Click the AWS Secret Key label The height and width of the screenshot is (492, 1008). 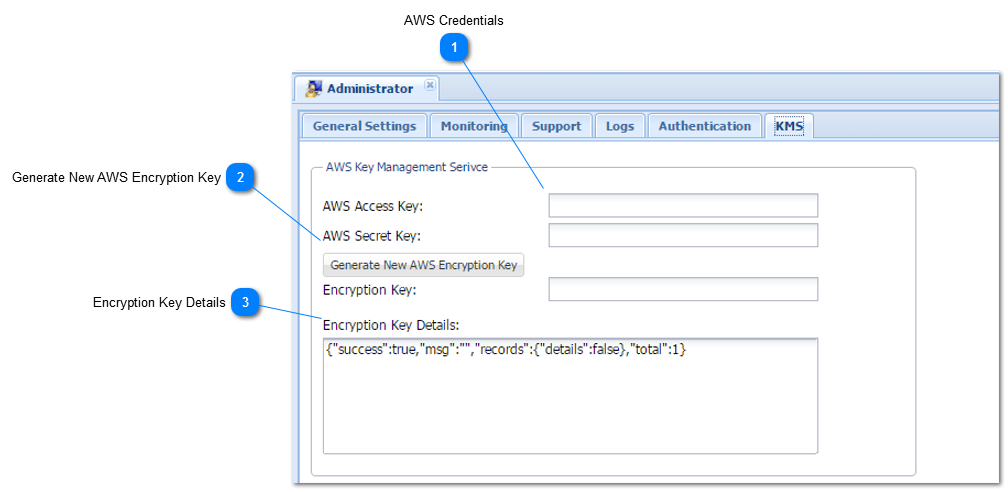[x=372, y=236]
